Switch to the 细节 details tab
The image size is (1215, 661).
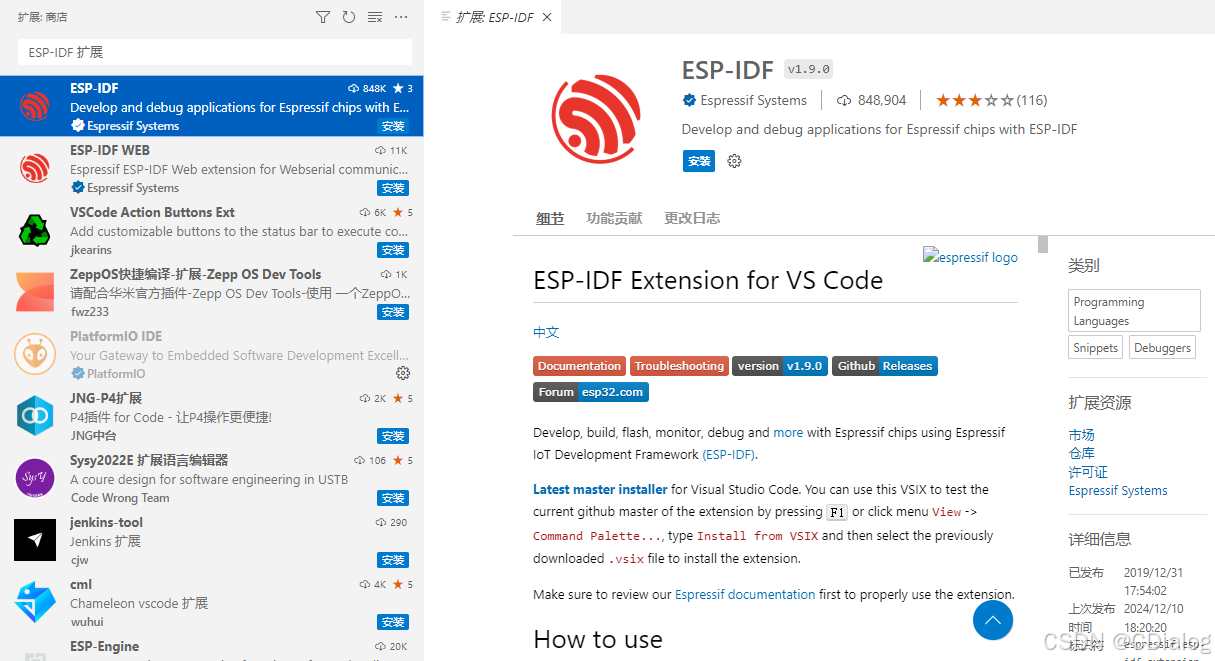click(550, 218)
